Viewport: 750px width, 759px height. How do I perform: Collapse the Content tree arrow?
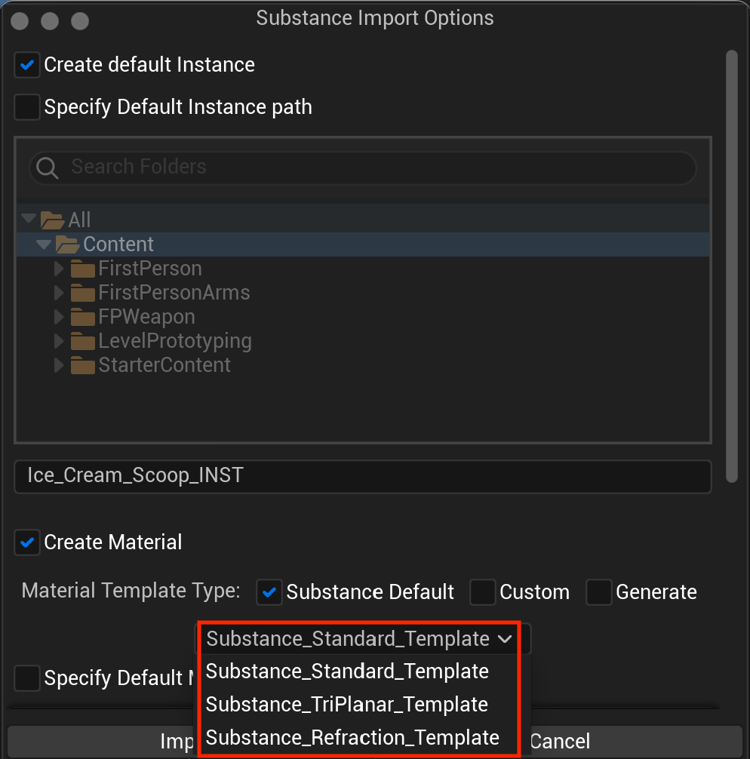[43, 245]
